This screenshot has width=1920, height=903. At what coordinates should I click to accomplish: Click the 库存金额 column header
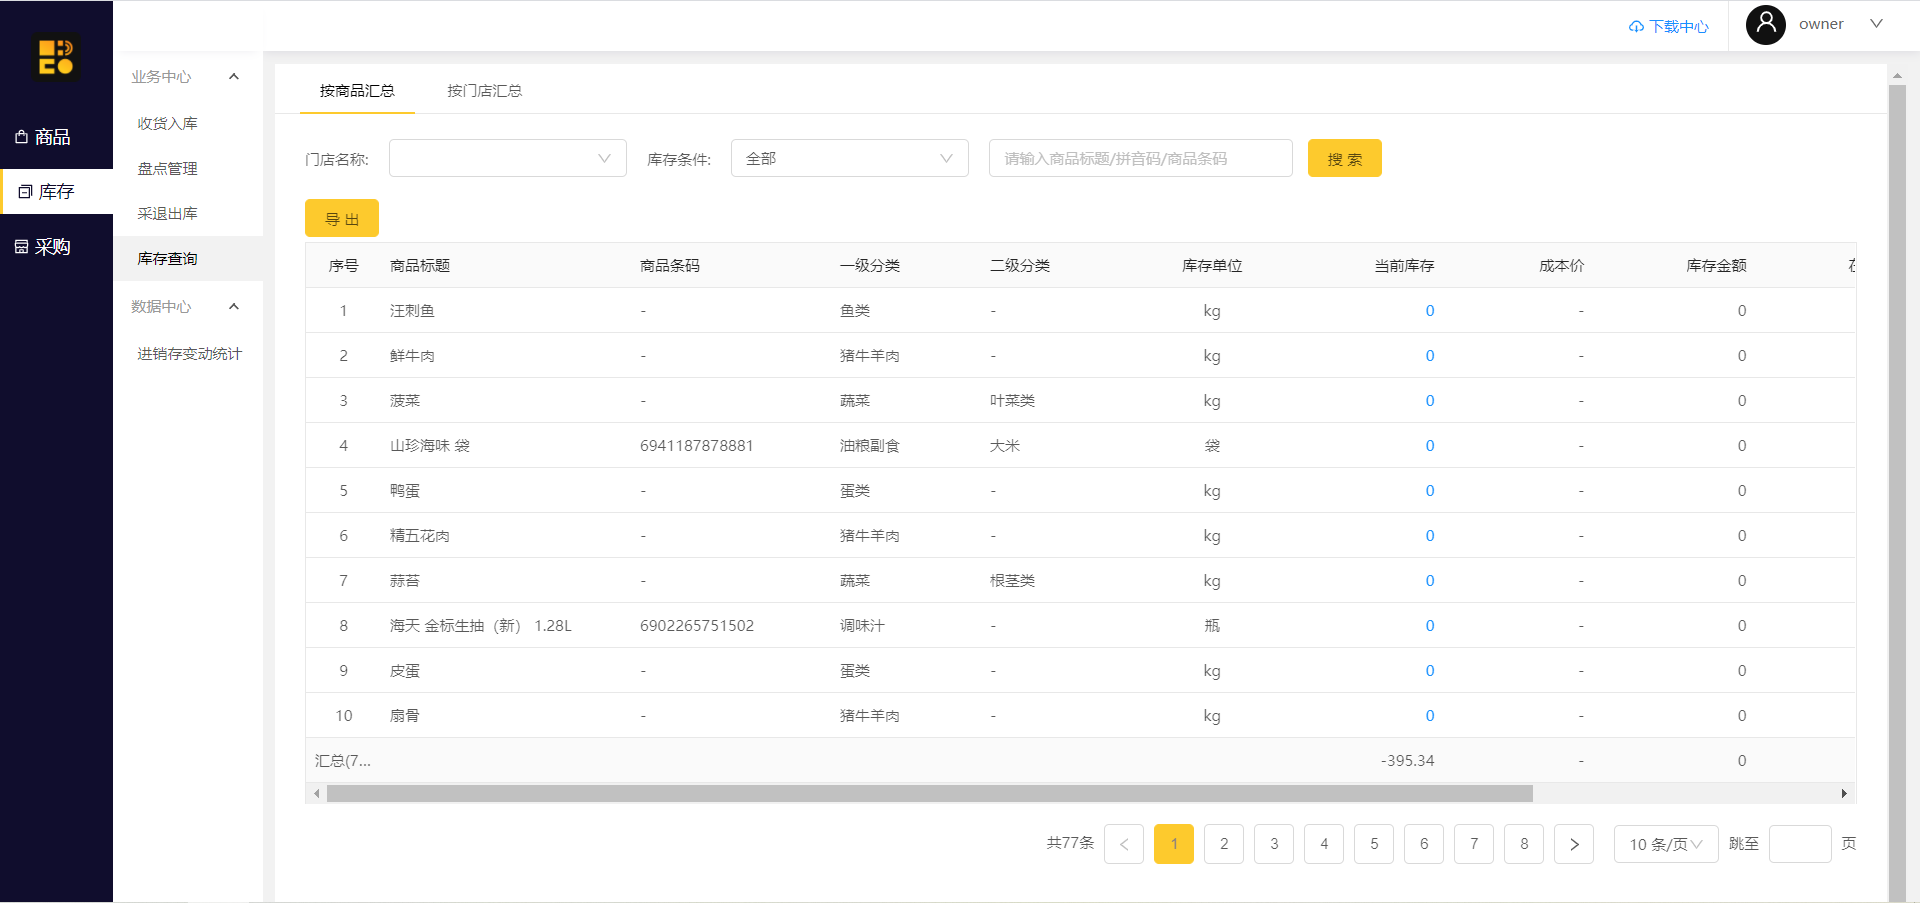pyautogui.click(x=1716, y=266)
